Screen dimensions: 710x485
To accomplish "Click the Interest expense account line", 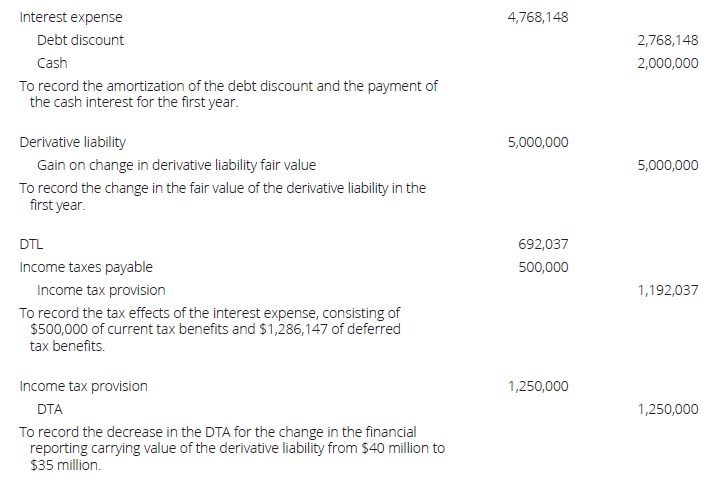I will pyautogui.click(x=71, y=18).
